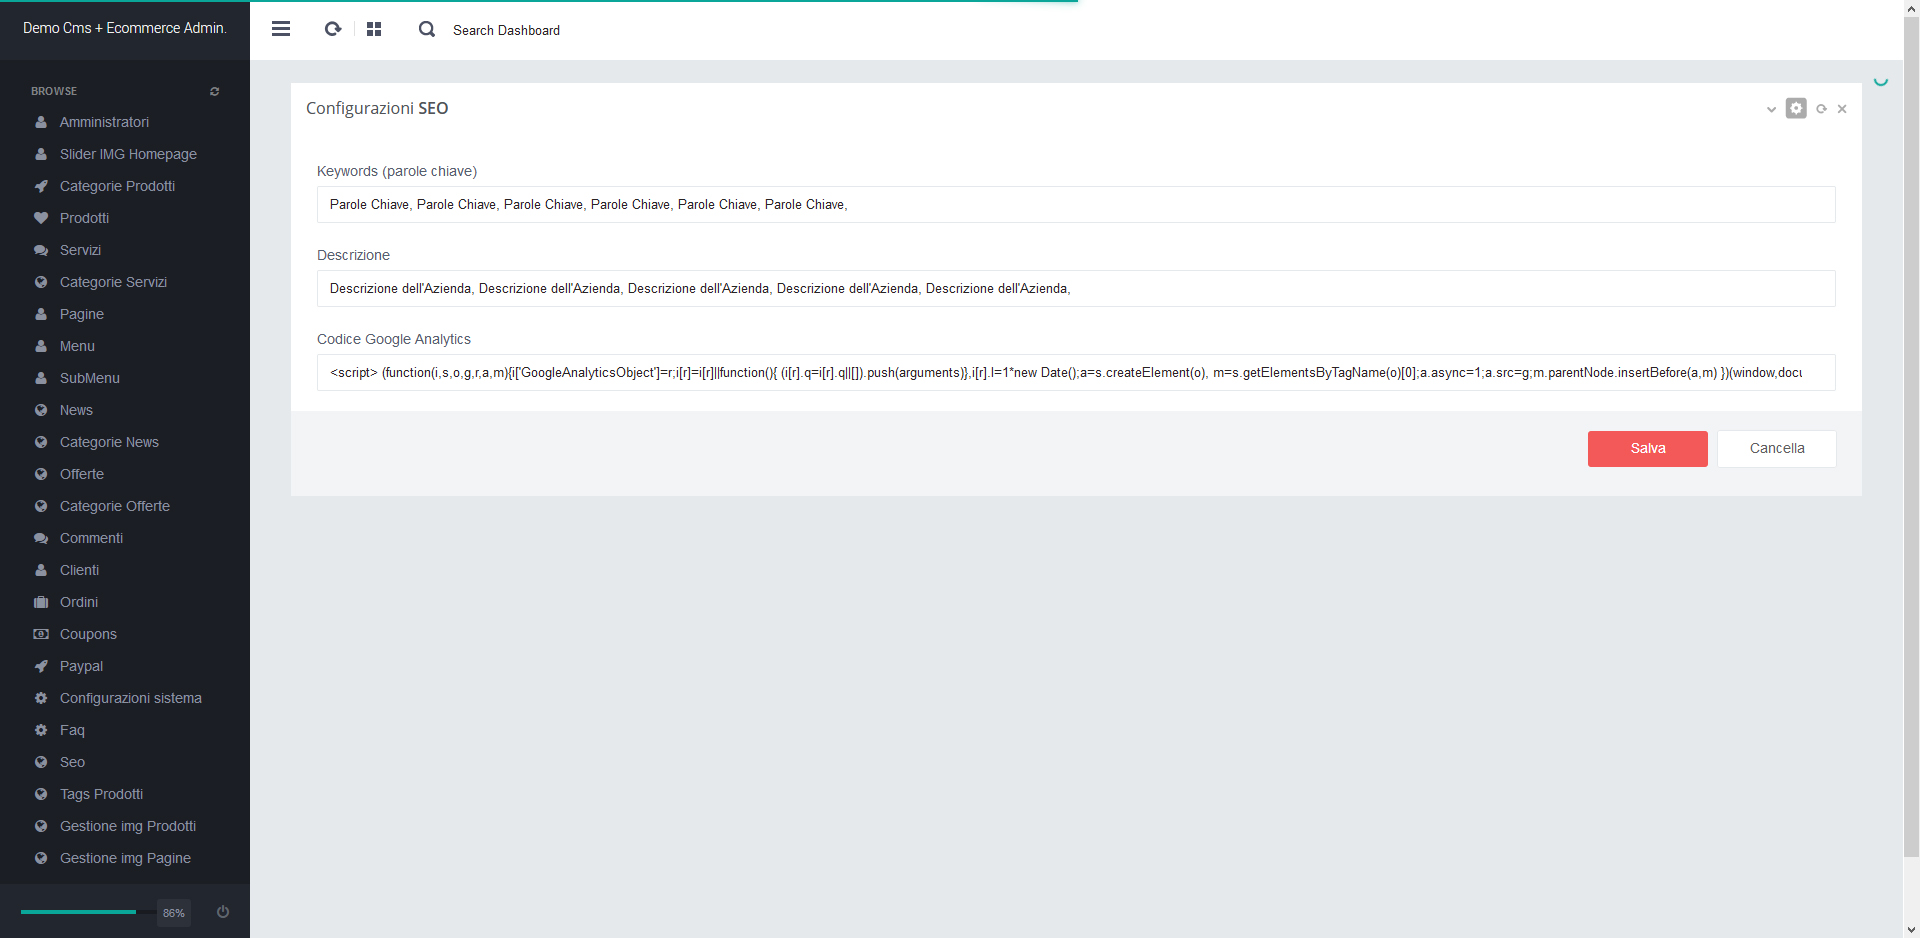Reload the Configurazioni SEO panel
1920x938 pixels.
pyautogui.click(x=1821, y=109)
